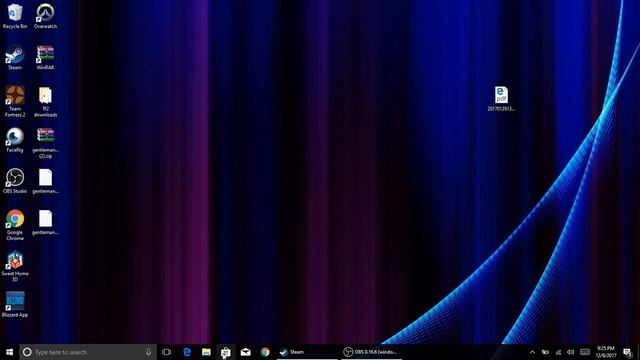
Task: Switch to the running Steam window
Action: click(307, 352)
